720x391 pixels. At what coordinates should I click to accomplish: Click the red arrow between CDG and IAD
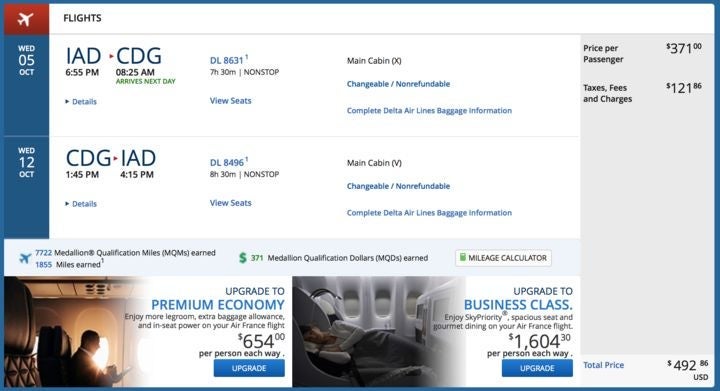[x=115, y=159]
